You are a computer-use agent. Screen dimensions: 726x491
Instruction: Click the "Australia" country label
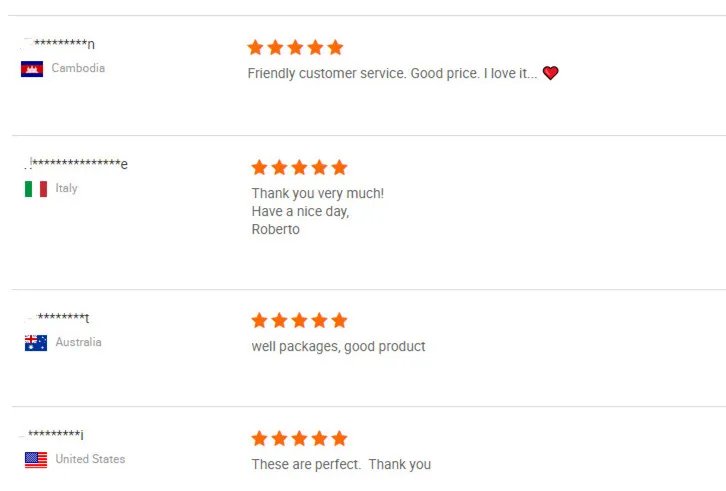[78, 343]
